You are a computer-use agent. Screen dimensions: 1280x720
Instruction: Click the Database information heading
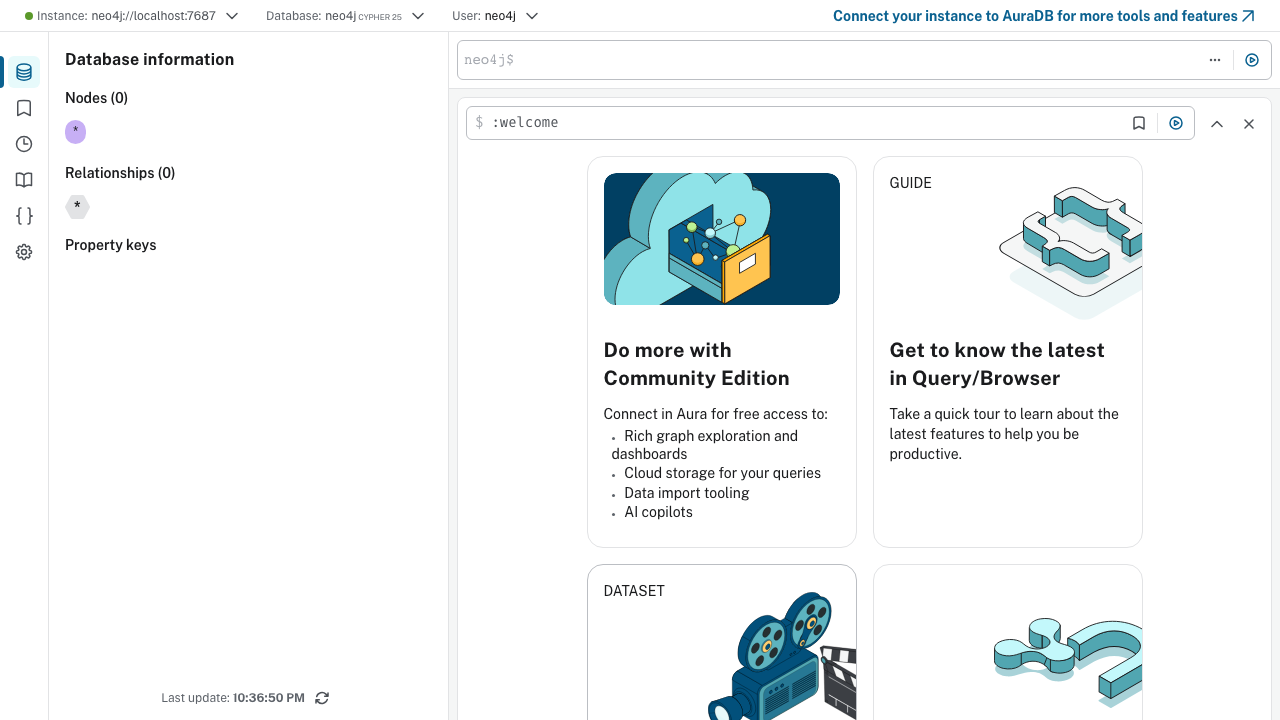tap(149, 60)
